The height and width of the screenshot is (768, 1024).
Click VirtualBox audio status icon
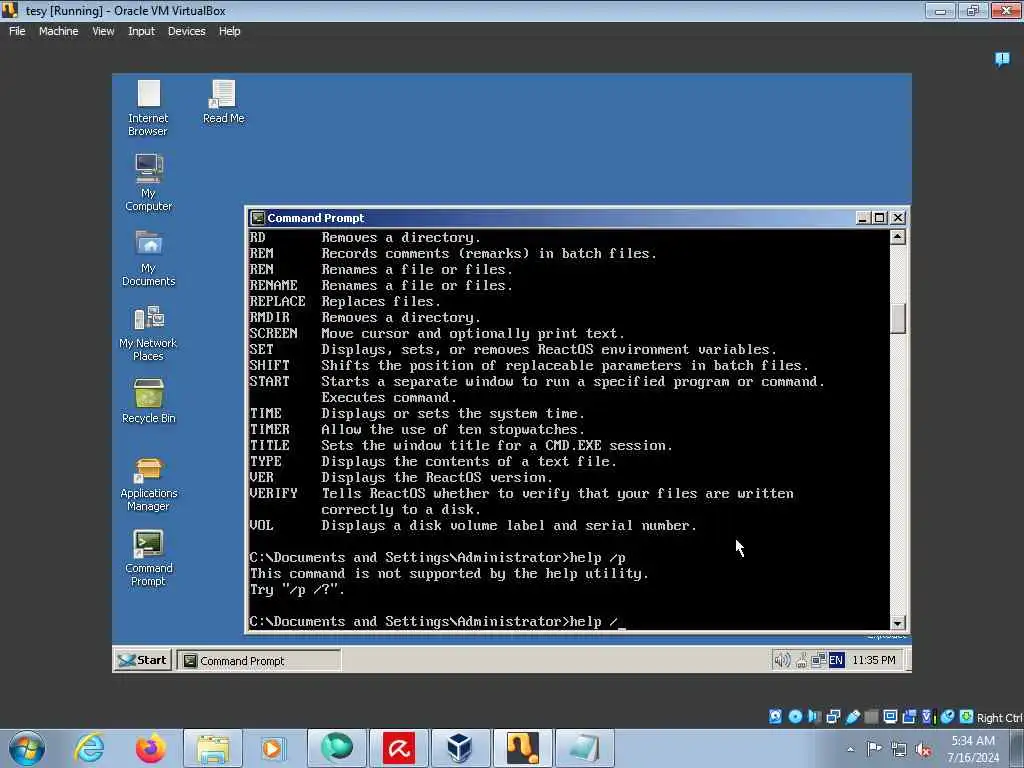[814, 716]
